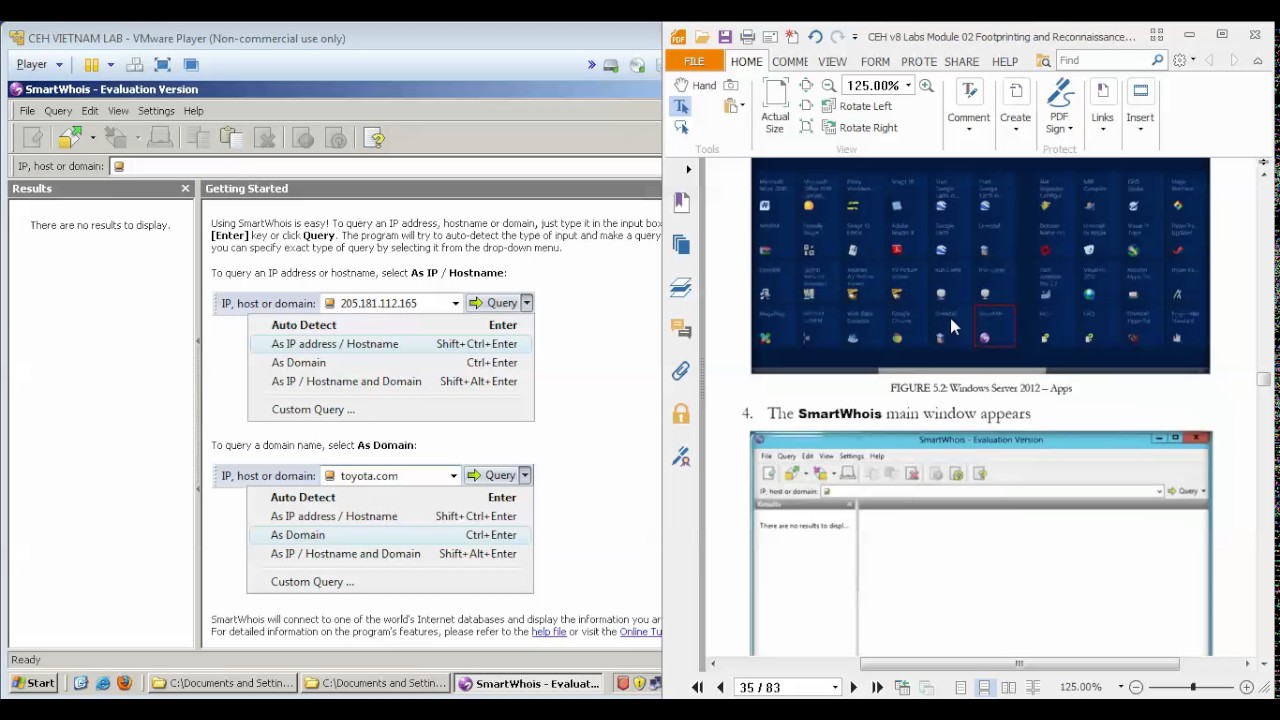Image resolution: width=1280 pixels, height=720 pixels.
Task: Switch to SmartWhois taskbar button
Action: tap(529, 684)
